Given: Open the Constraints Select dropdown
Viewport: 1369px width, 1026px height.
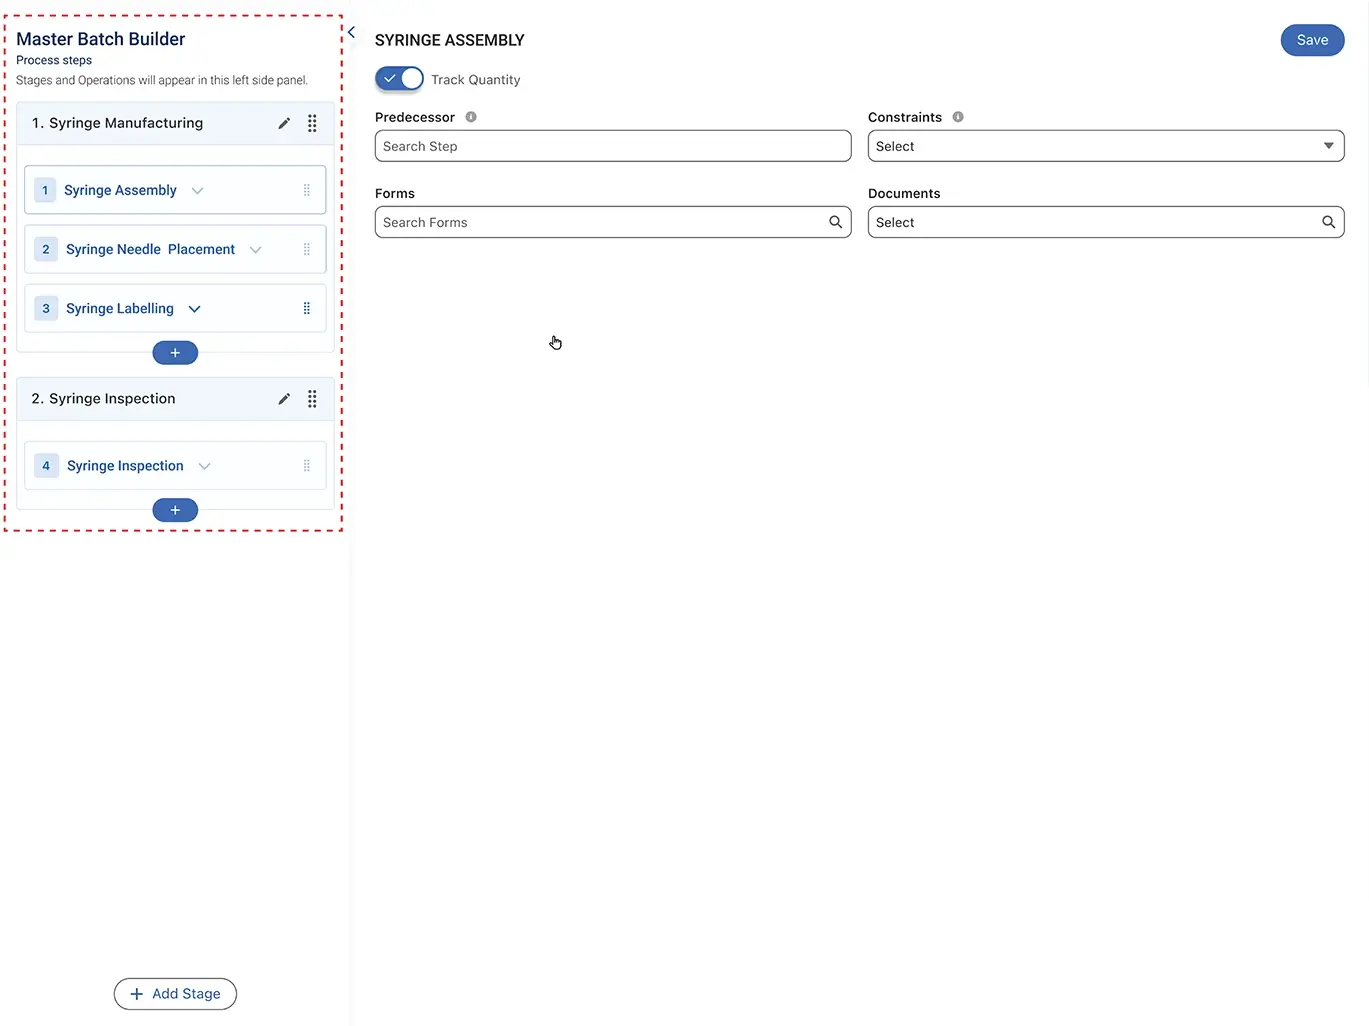Looking at the screenshot, I should pos(1106,146).
